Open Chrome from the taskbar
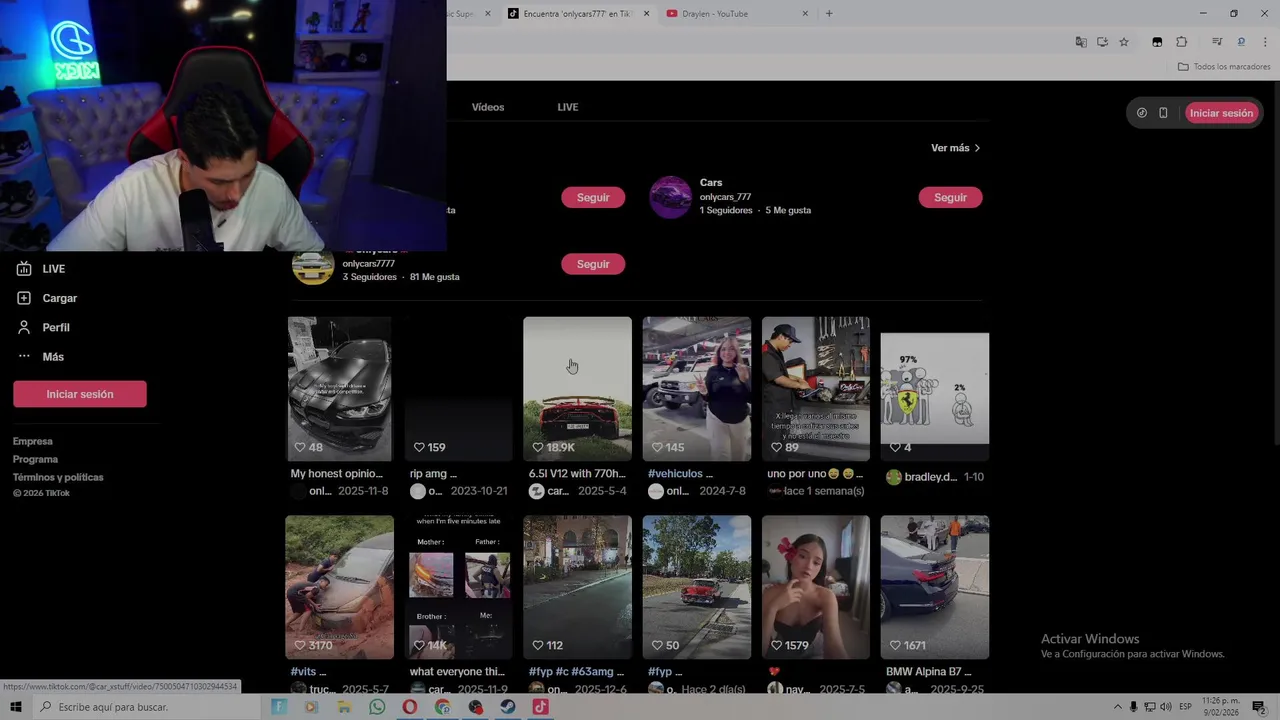This screenshot has height=720, width=1280. coord(443,707)
